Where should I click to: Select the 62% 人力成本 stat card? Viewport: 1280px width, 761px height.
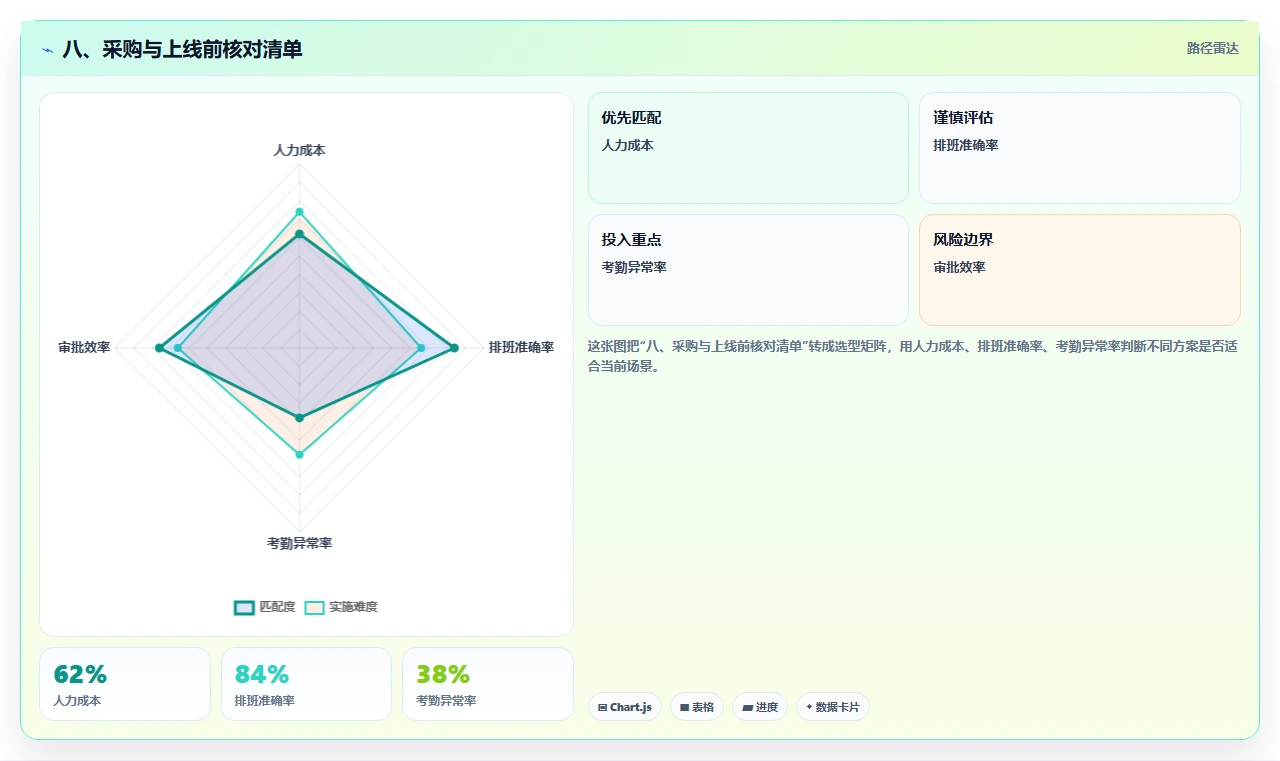coord(125,684)
